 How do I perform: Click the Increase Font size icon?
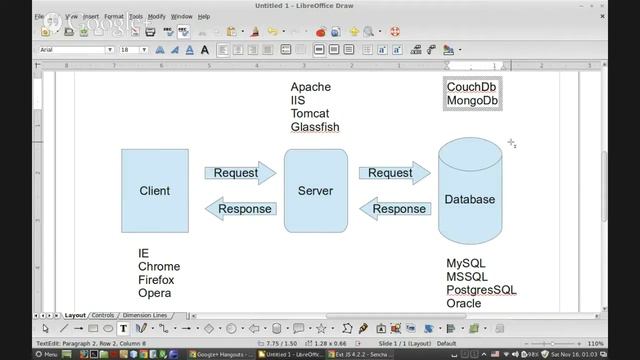pos(382,50)
